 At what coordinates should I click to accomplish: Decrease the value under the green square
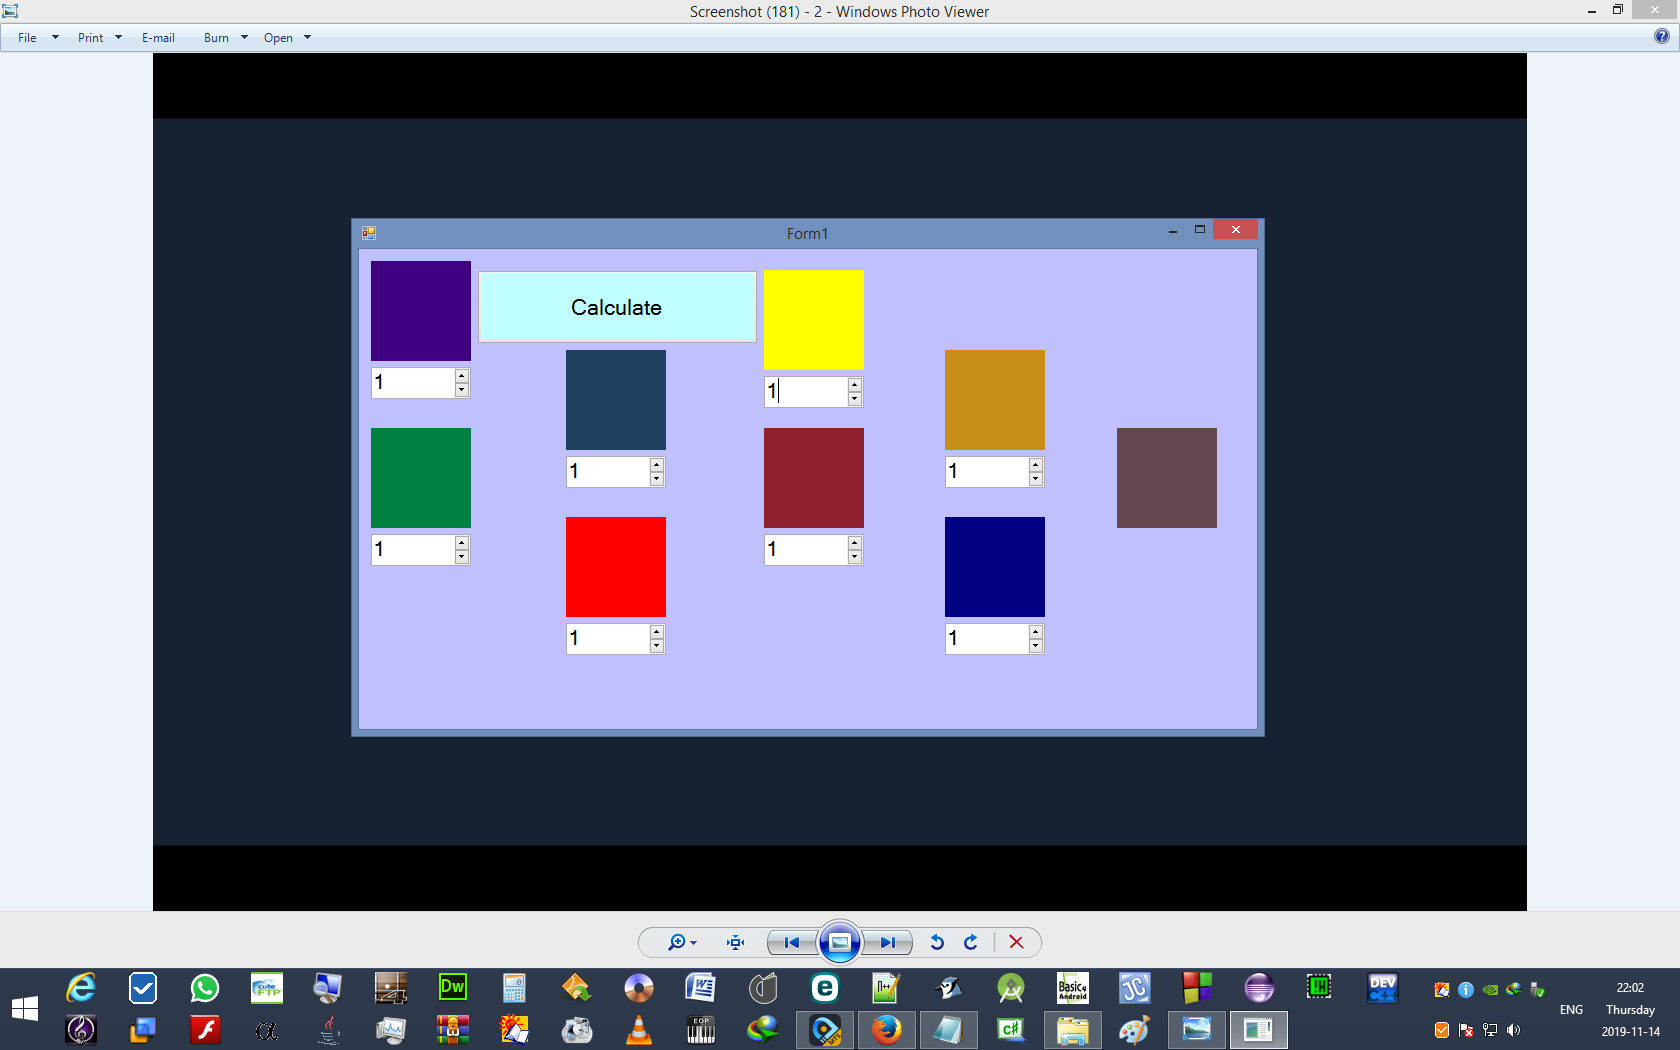click(x=462, y=557)
